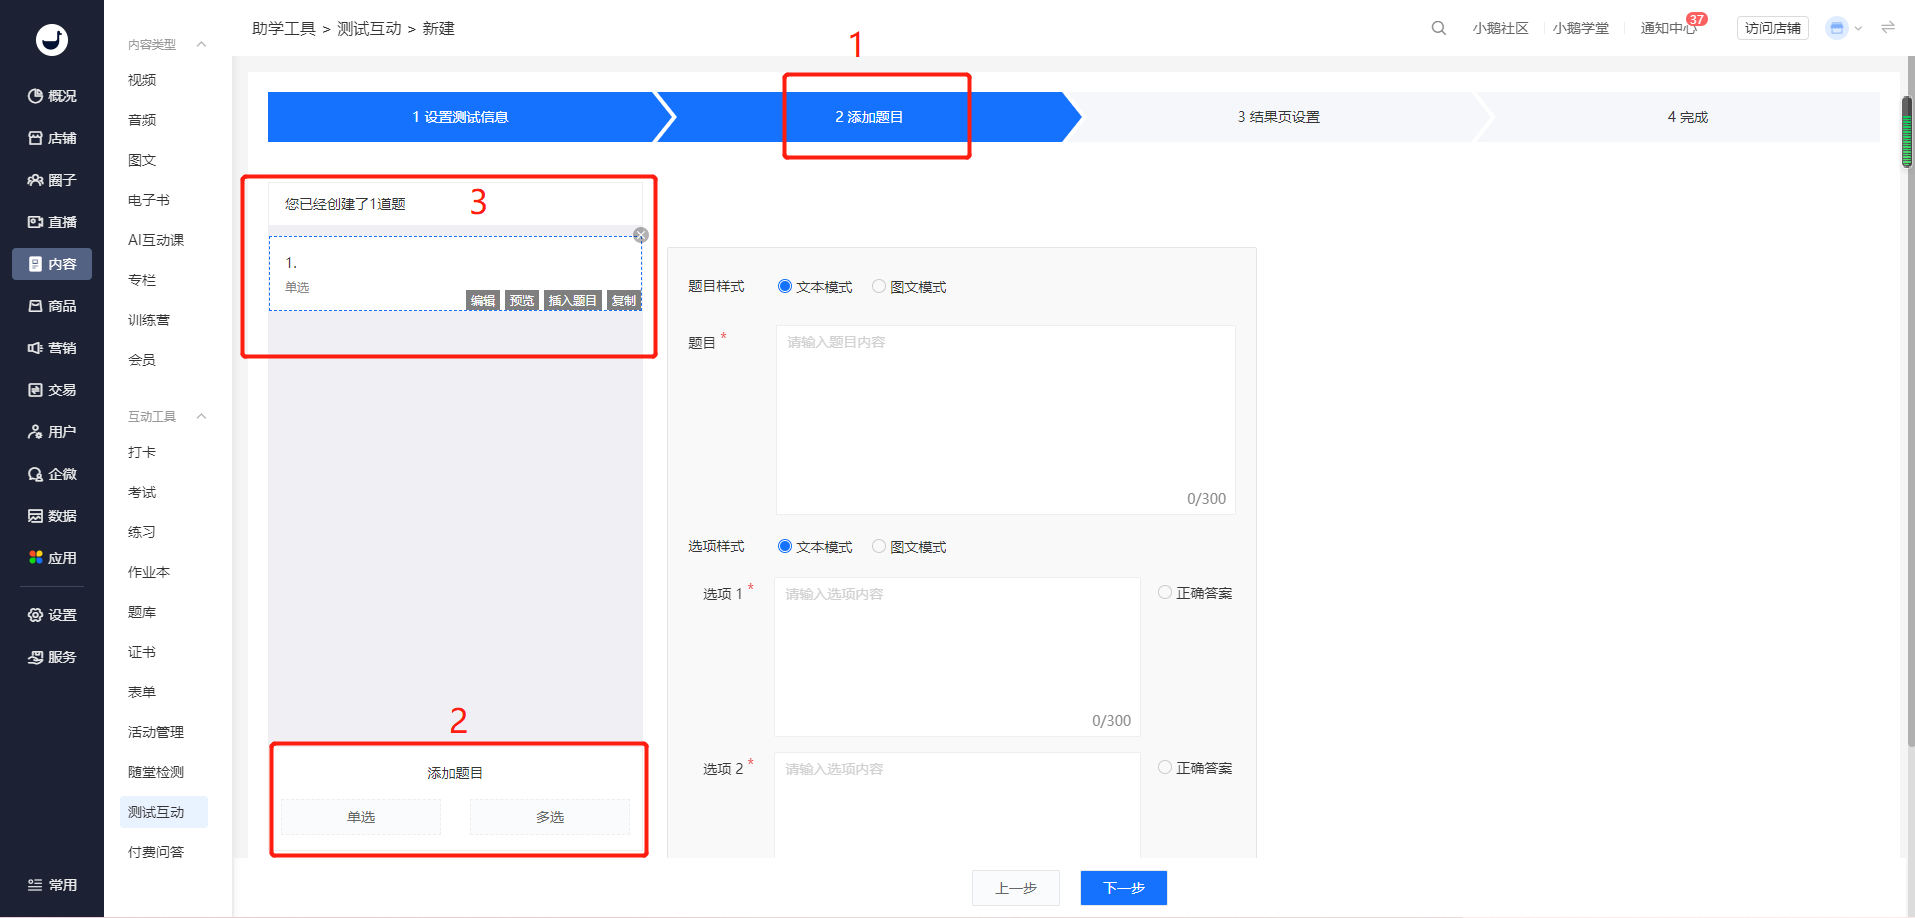Click 编辑 on question 1
Screen dimensions: 1915x918
click(x=483, y=300)
